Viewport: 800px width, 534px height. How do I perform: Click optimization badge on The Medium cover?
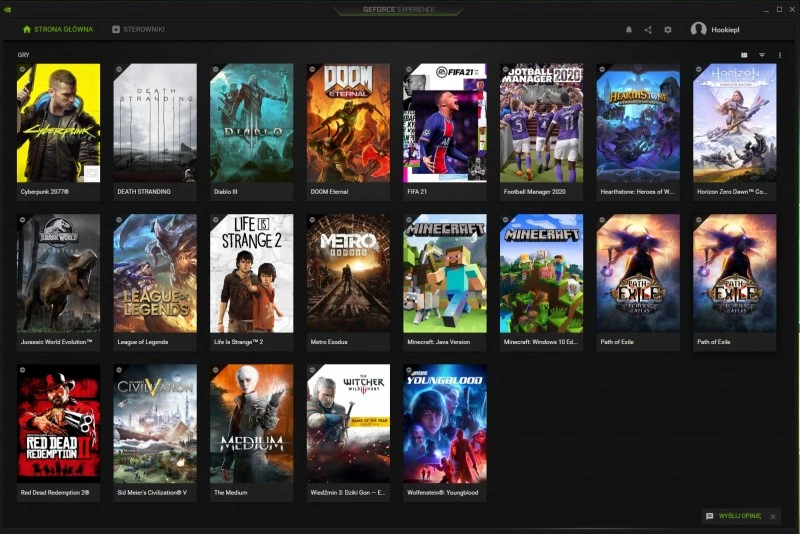coord(215,370)
